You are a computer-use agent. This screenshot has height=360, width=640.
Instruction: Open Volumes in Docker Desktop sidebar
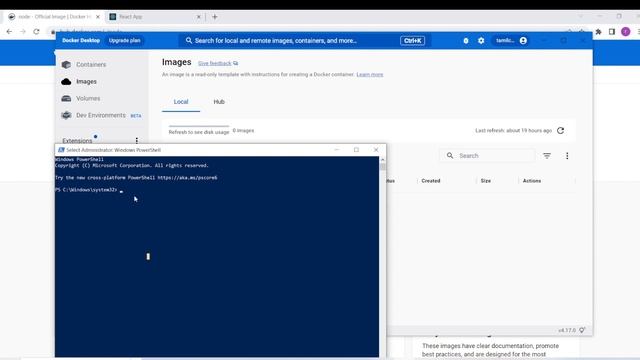click(81, 98)
